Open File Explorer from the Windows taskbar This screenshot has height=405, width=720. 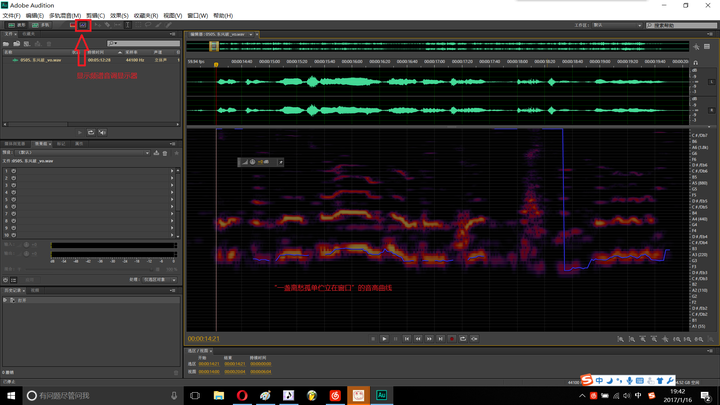click(219, 395)
